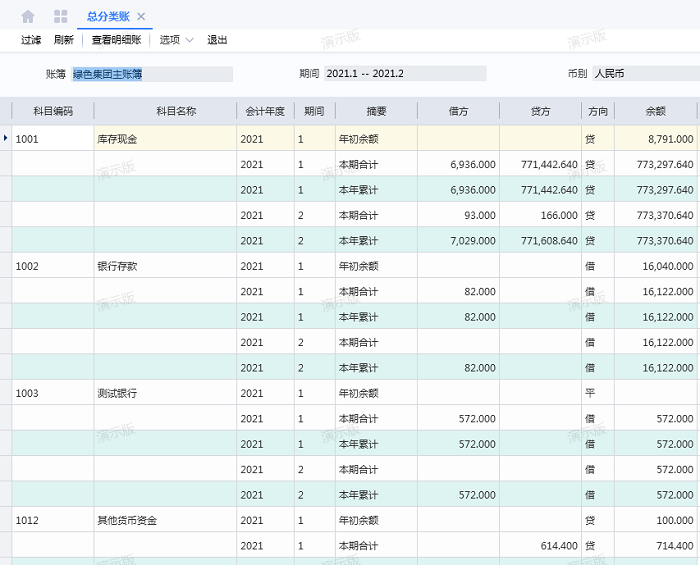Expand the 选项 dropdown menu
Screen dimensions: 700x565
[x=176, y=40]
